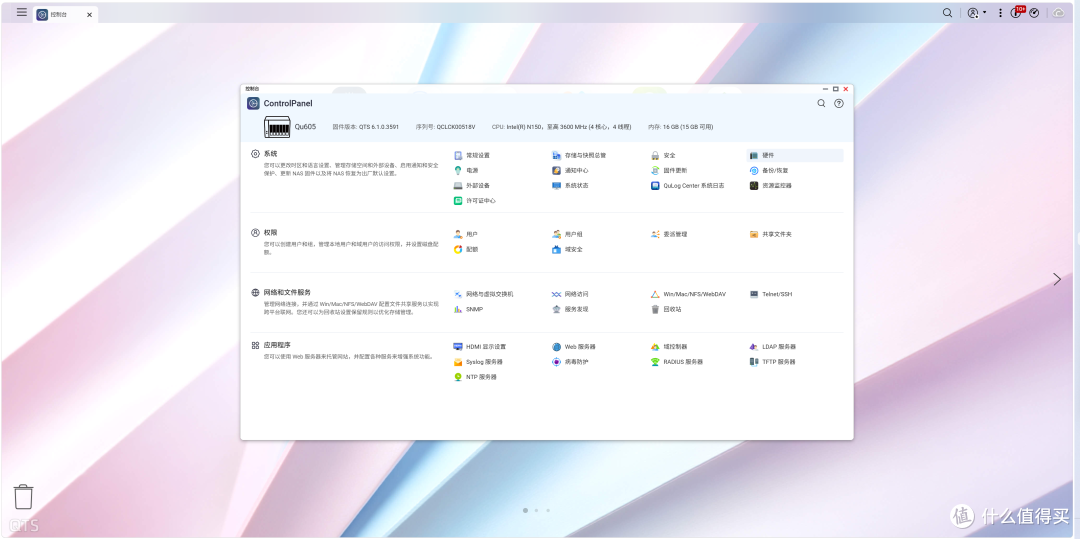Open 存储与快照总管
This screenshot has width=1080, height=539.
pos(579,156)
